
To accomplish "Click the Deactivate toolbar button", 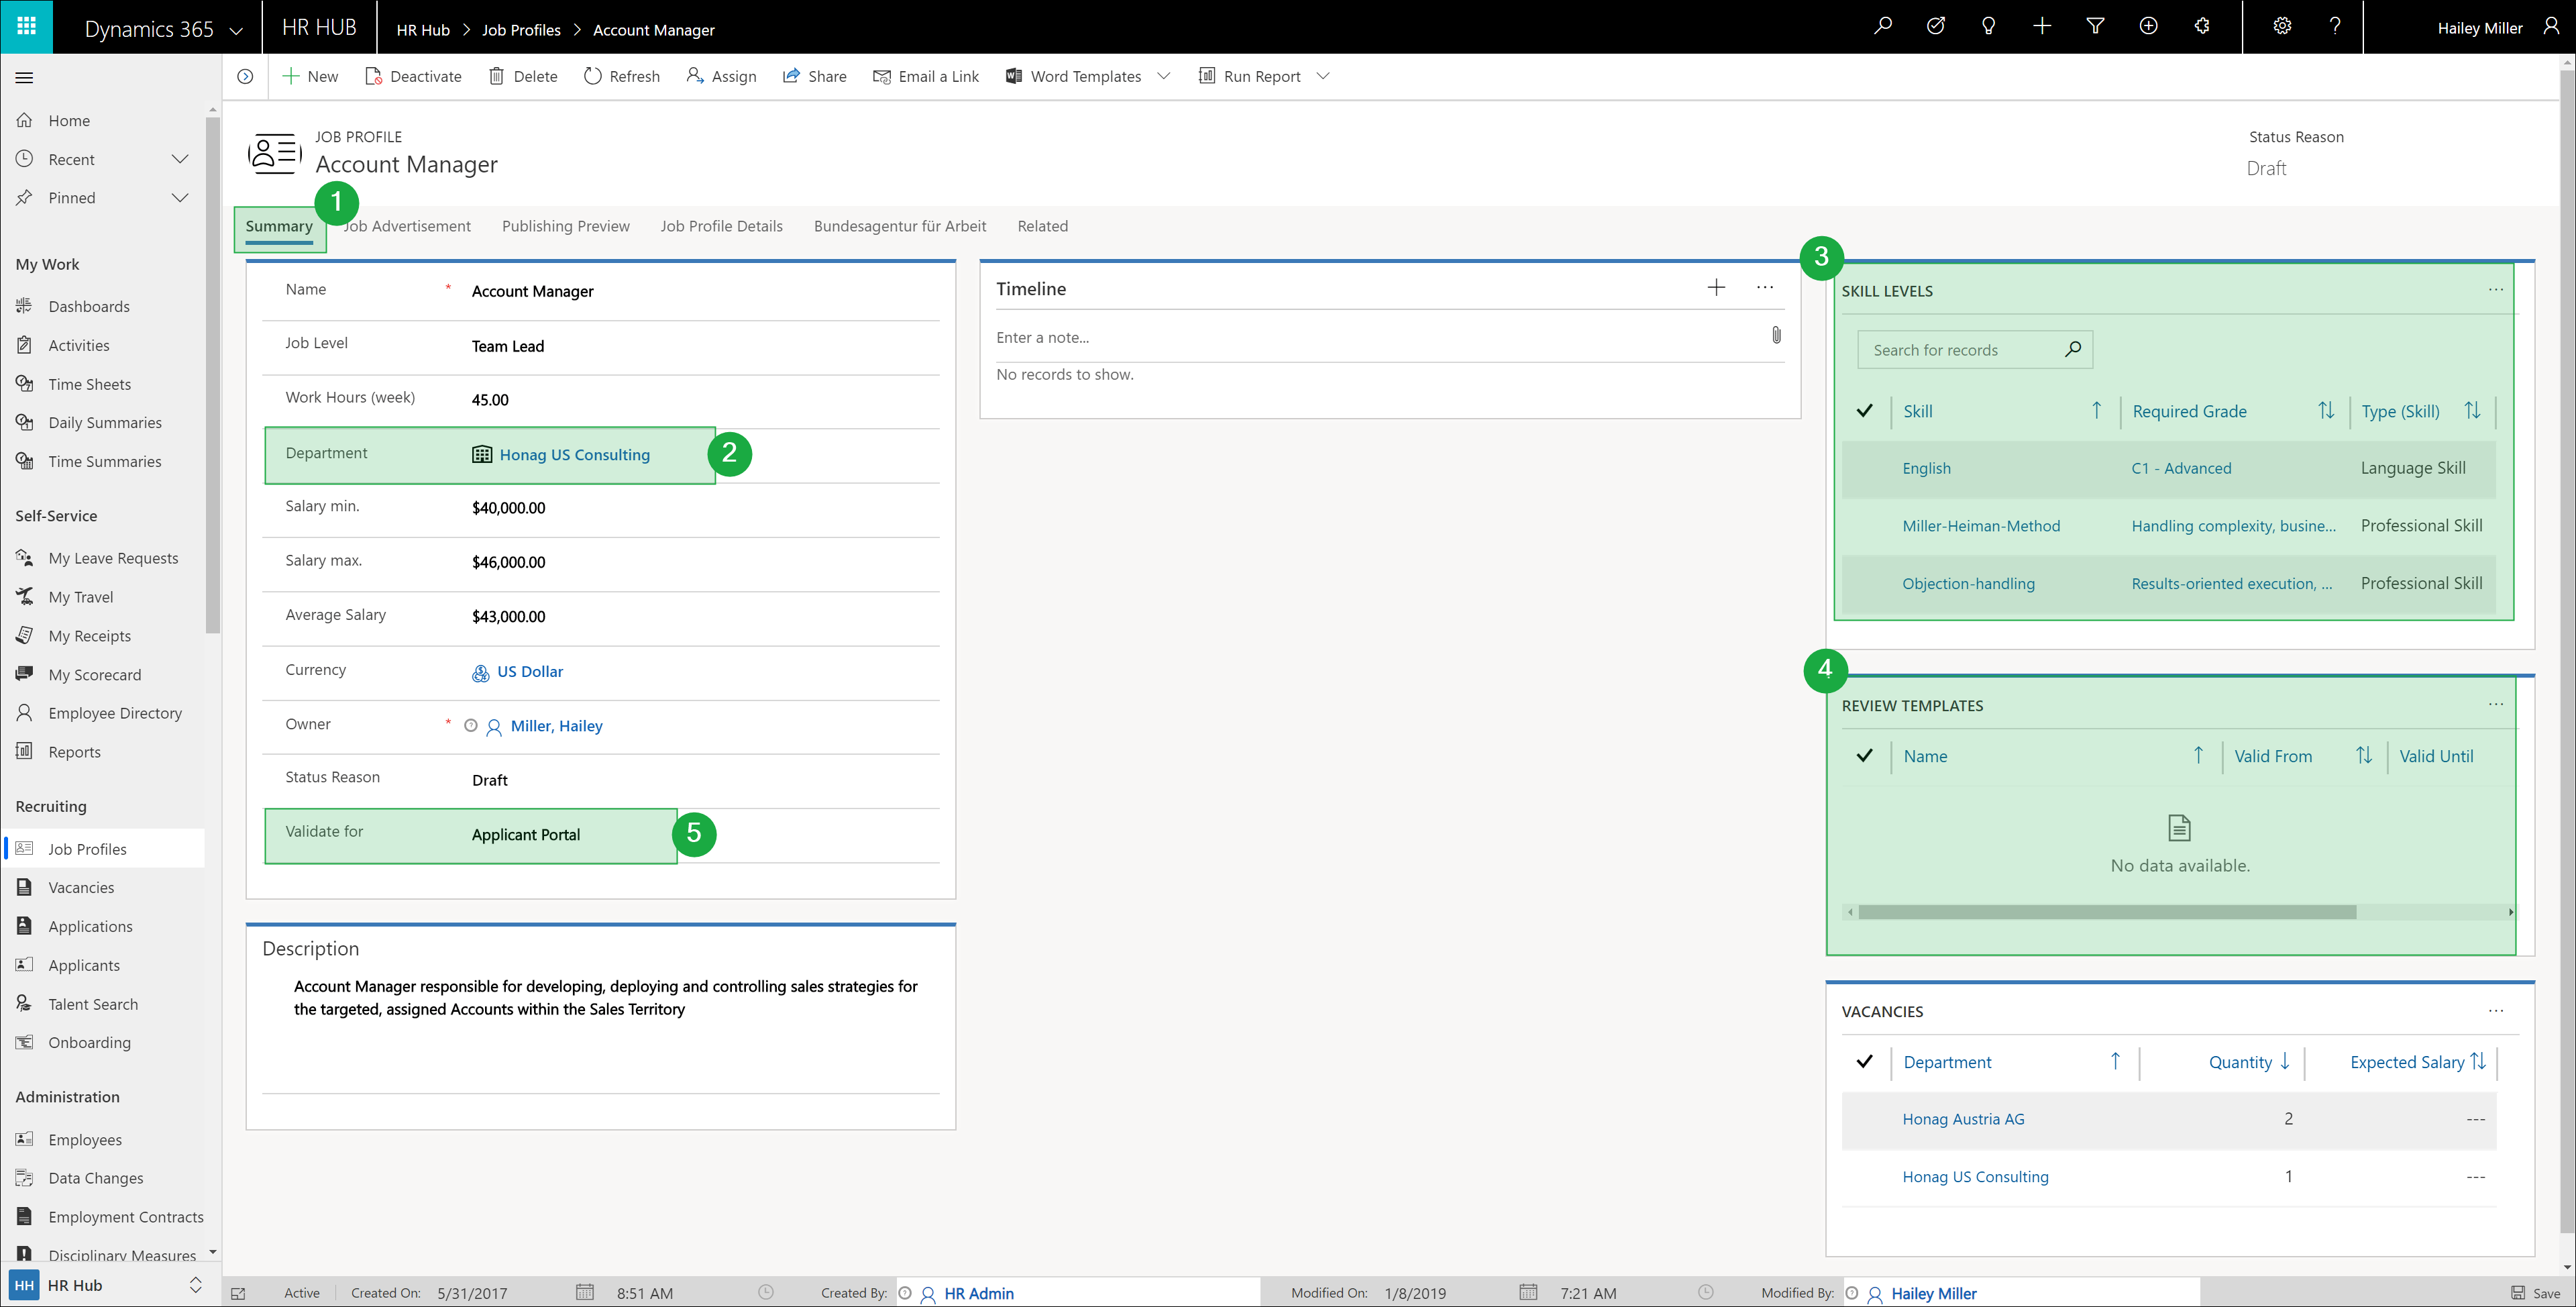I will [413, 76].
